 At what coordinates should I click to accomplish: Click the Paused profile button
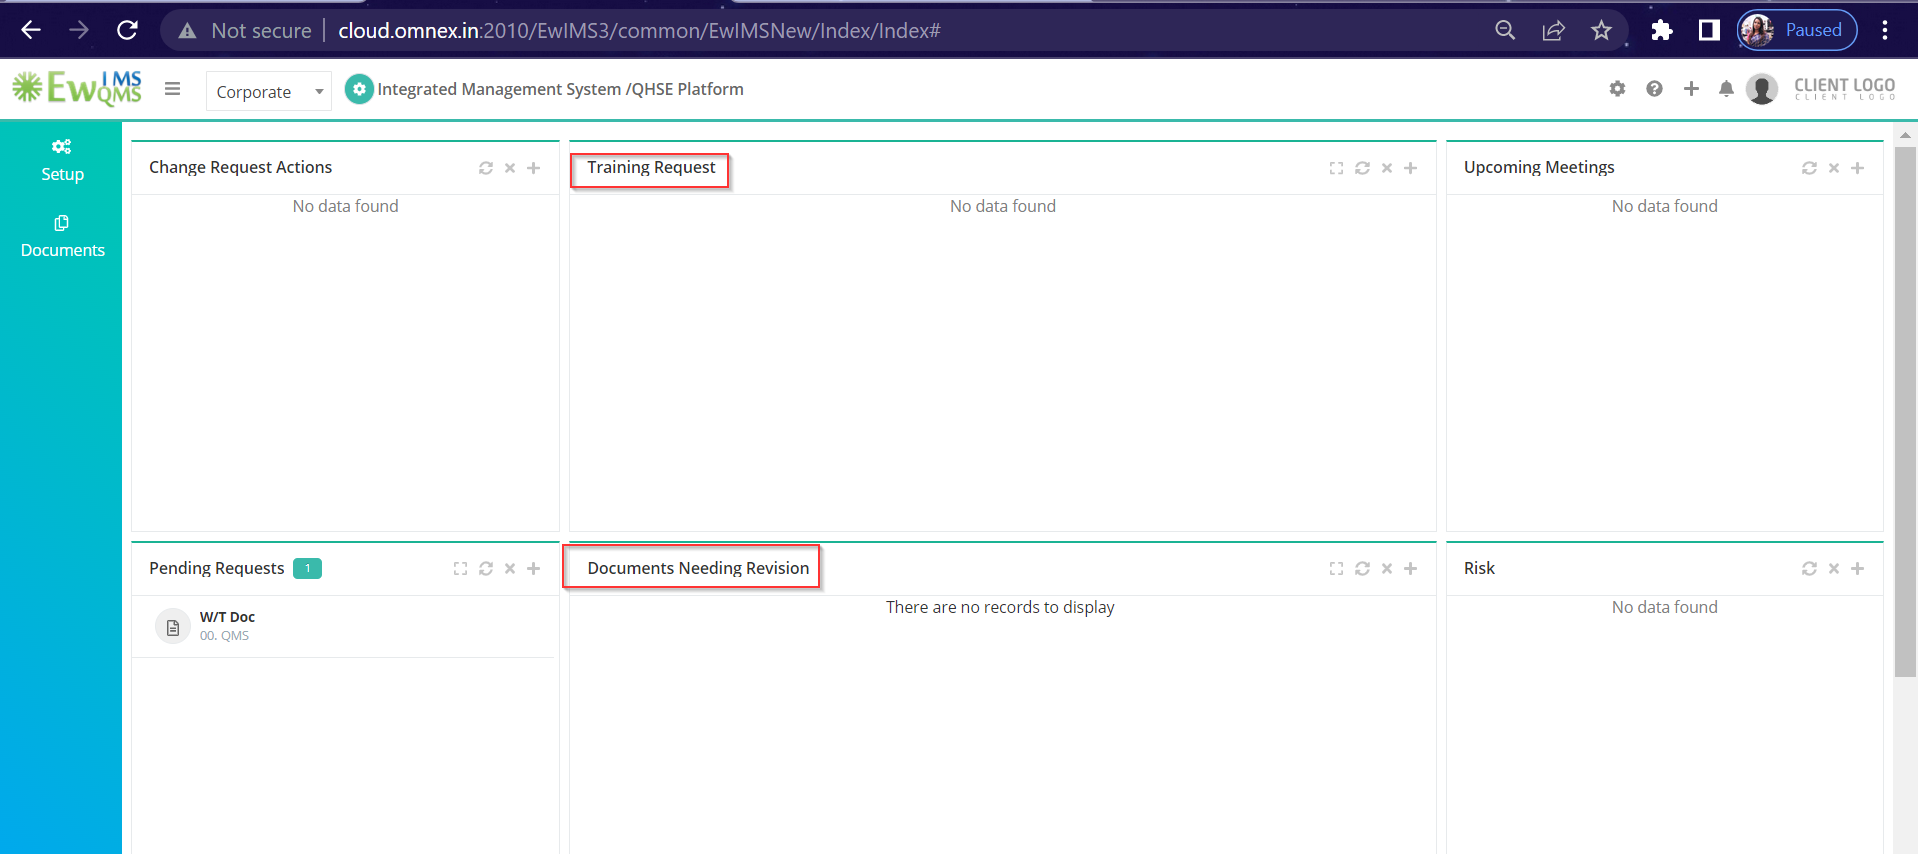coord(1797,30)
